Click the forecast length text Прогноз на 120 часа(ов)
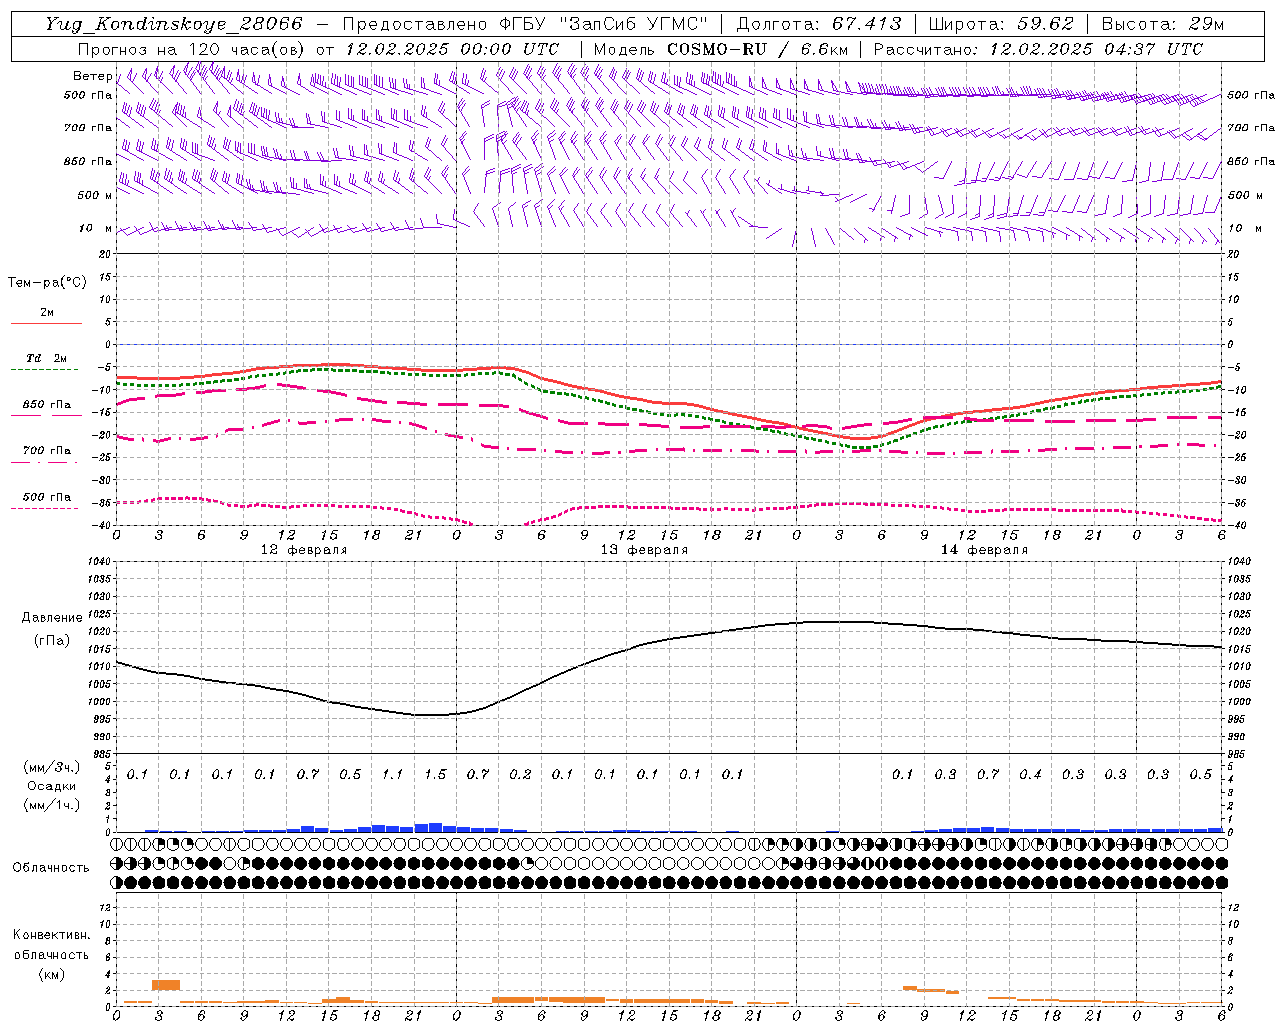1280x1024 pixels. 192,49
